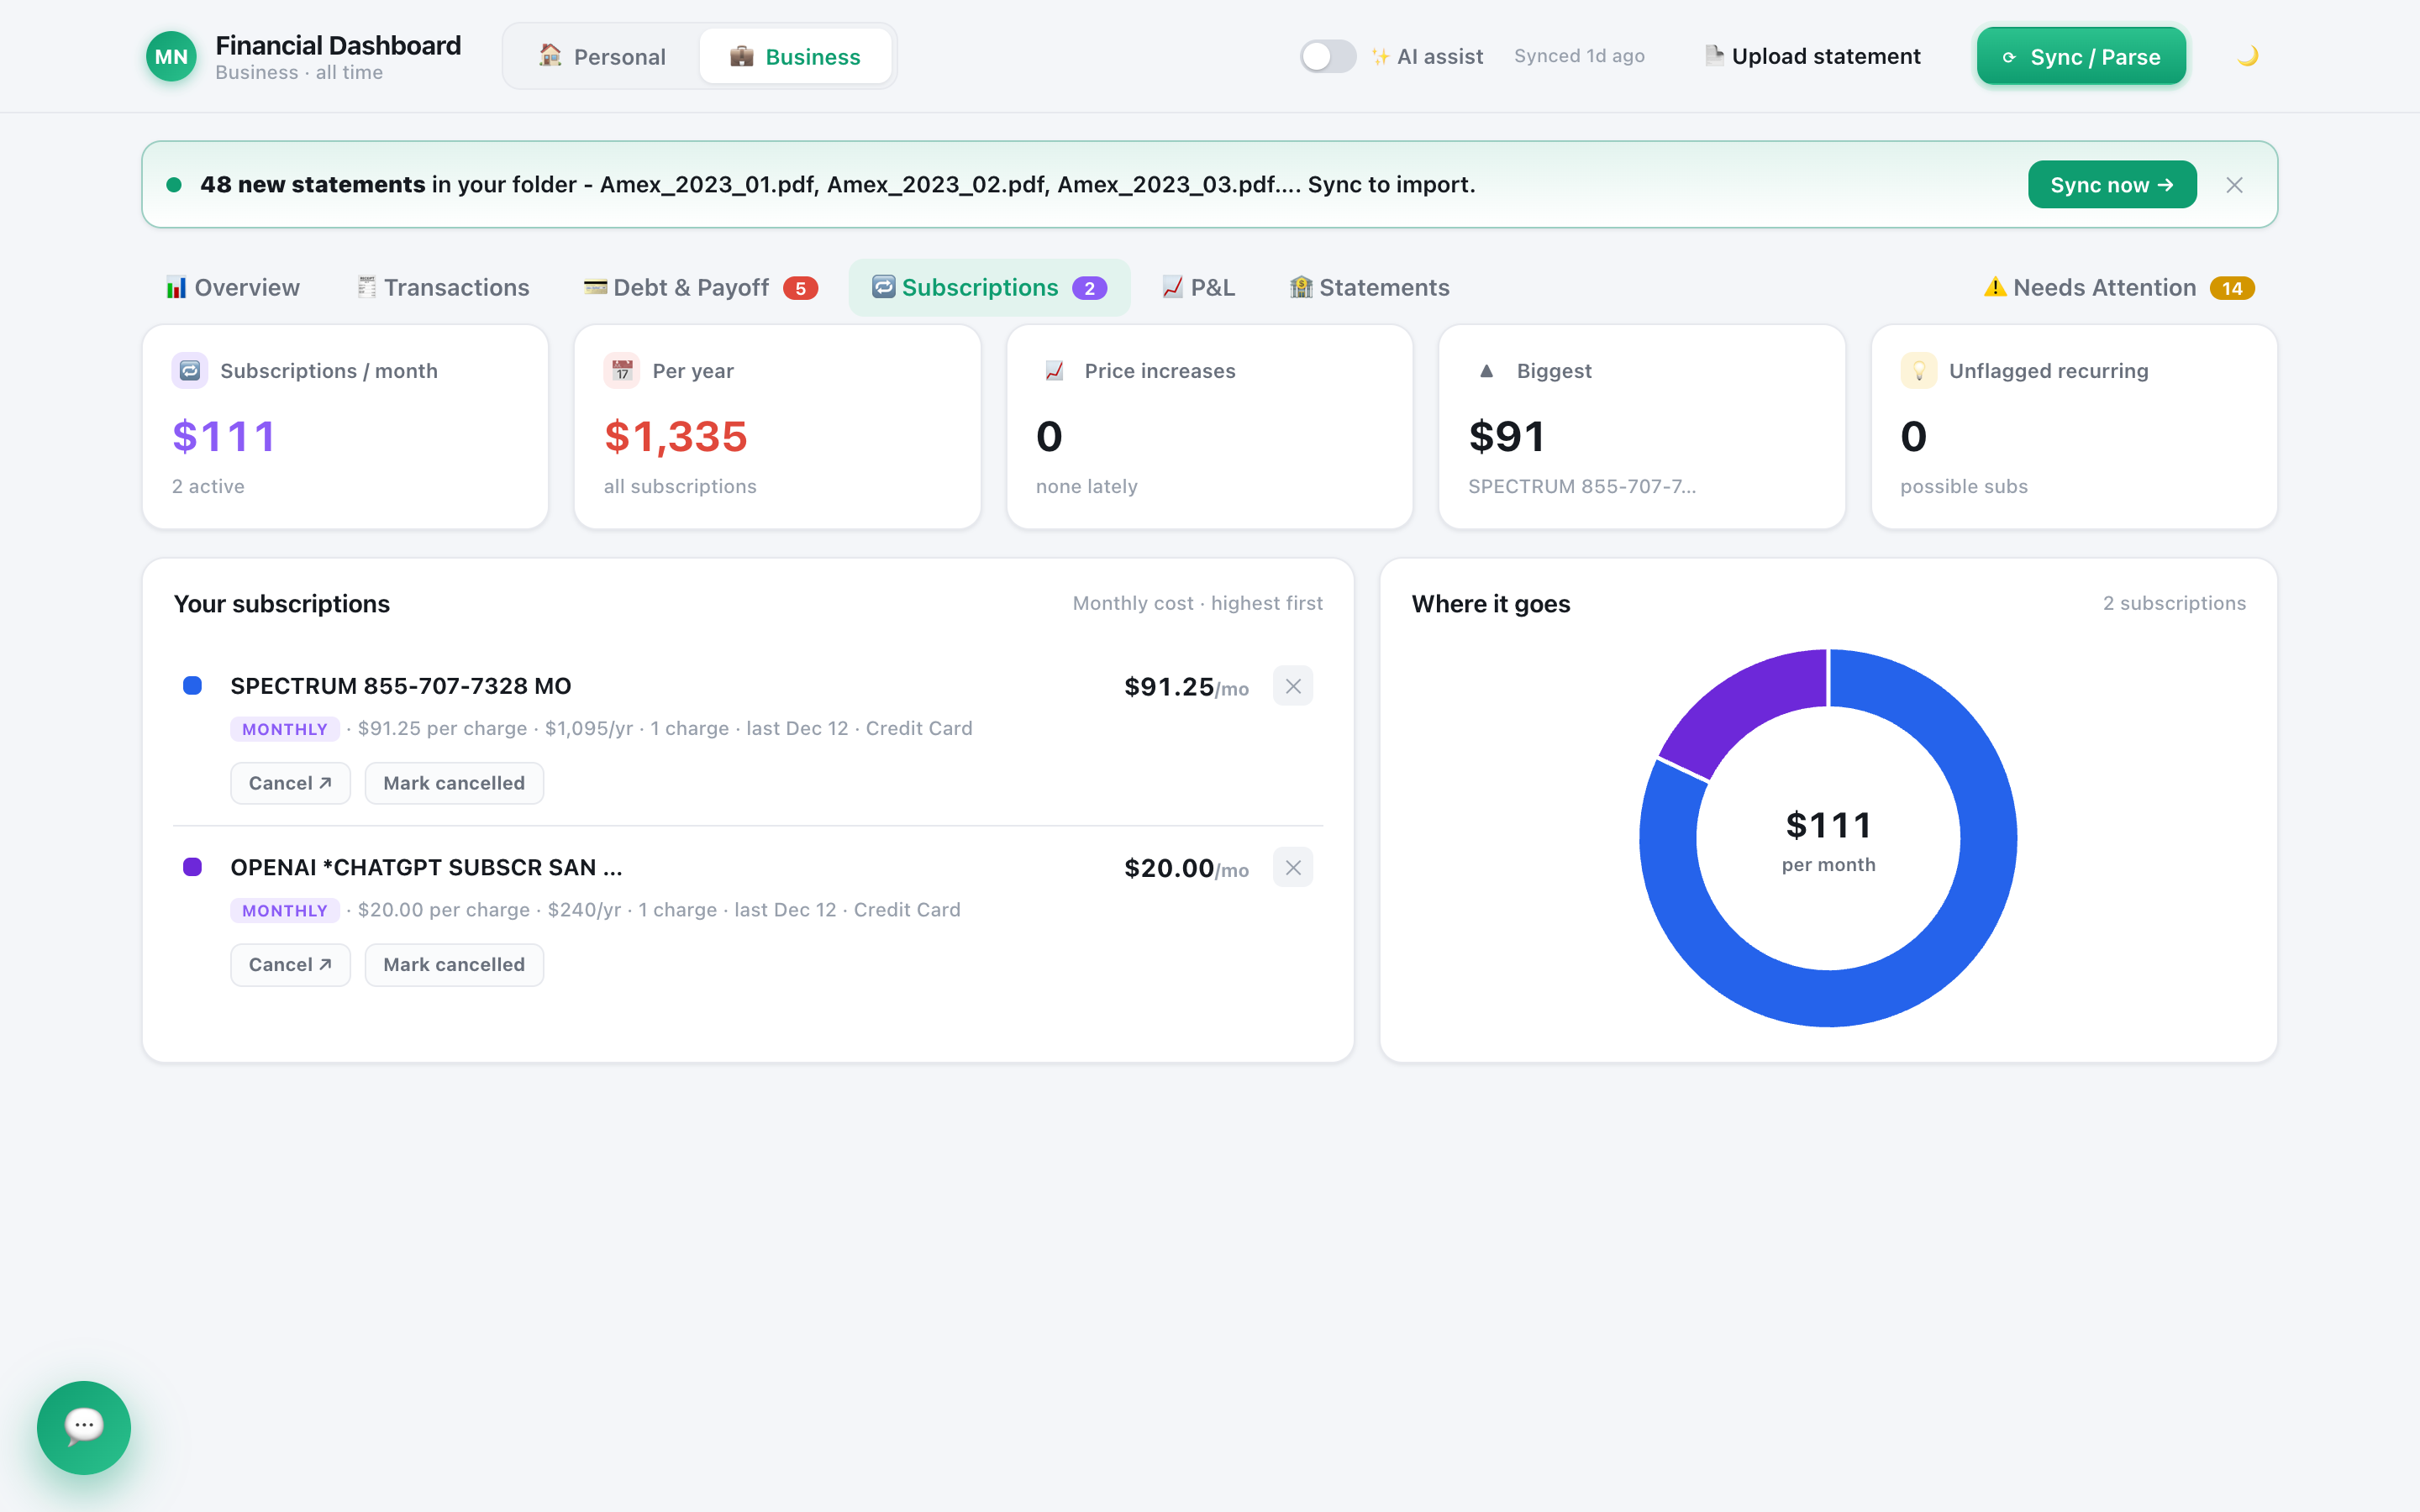The height and width of the screenshot is (1512, 2420).
Task: Mark SPECTRUM subscription as cancelled
Action: click(x=454, y=783)
